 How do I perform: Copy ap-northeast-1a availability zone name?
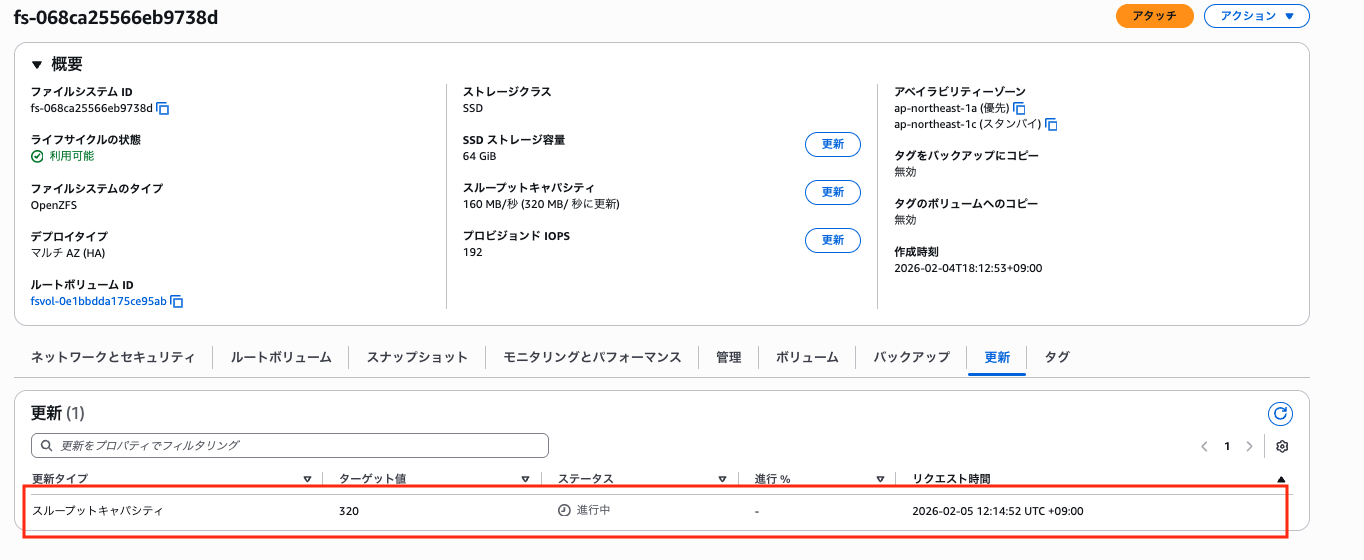click(x=1019, y=108)
